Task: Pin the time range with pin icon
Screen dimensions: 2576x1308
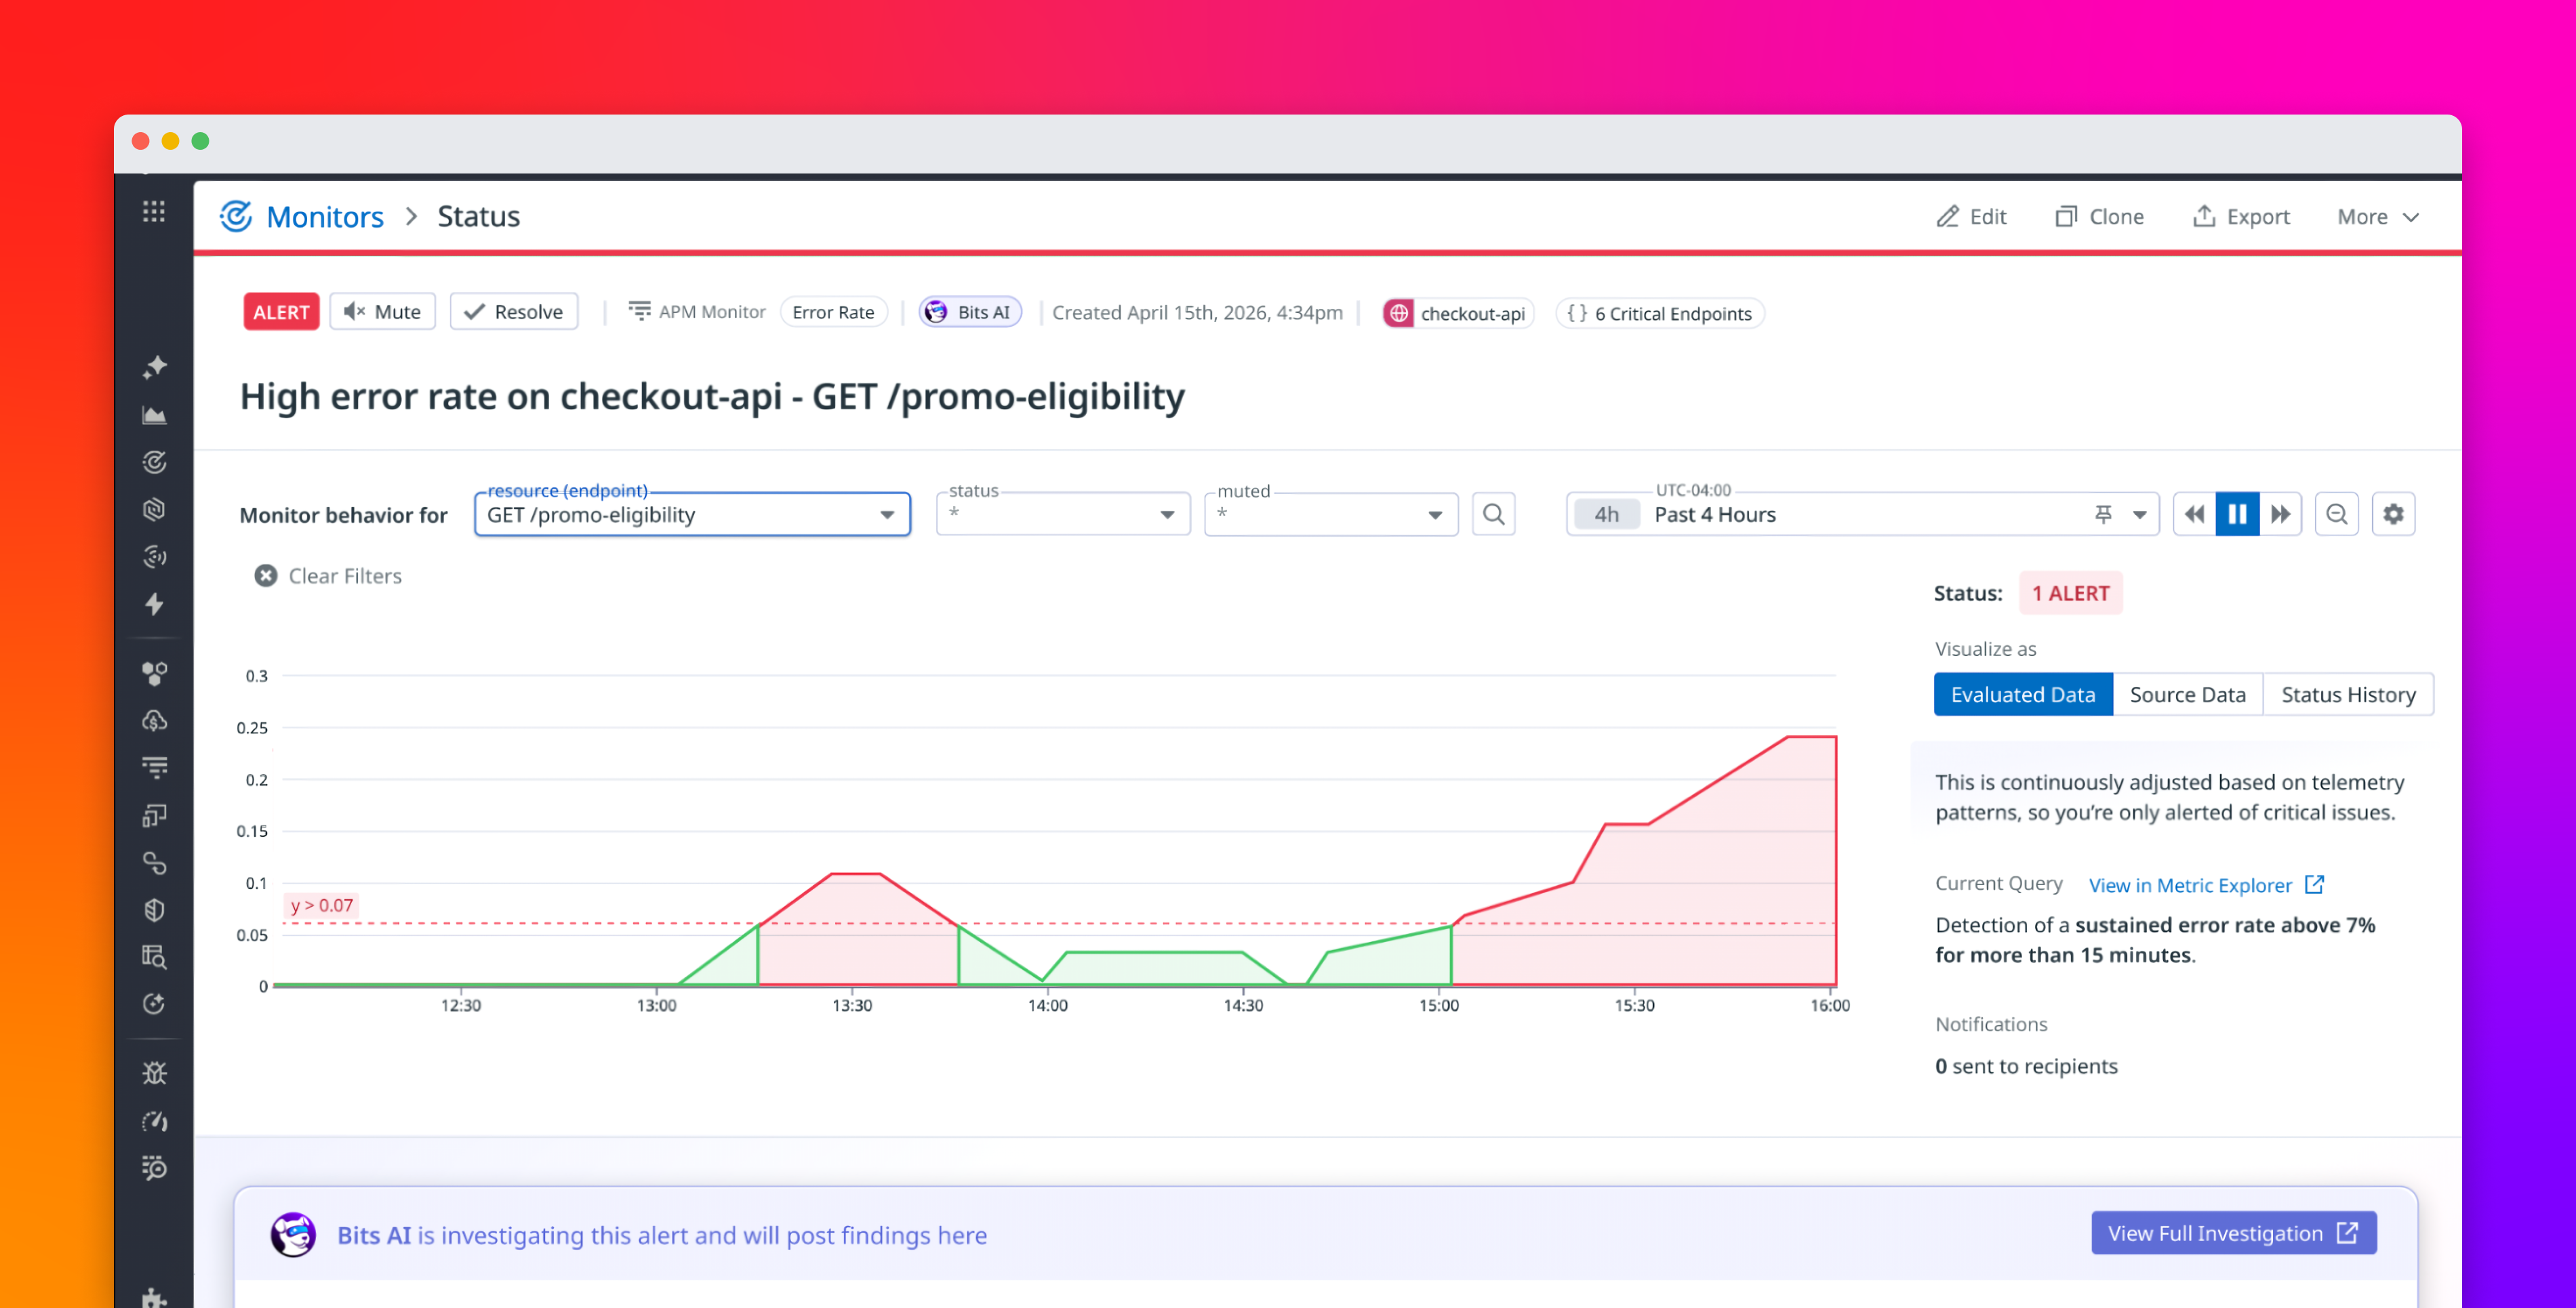Action: [2103, 514]
